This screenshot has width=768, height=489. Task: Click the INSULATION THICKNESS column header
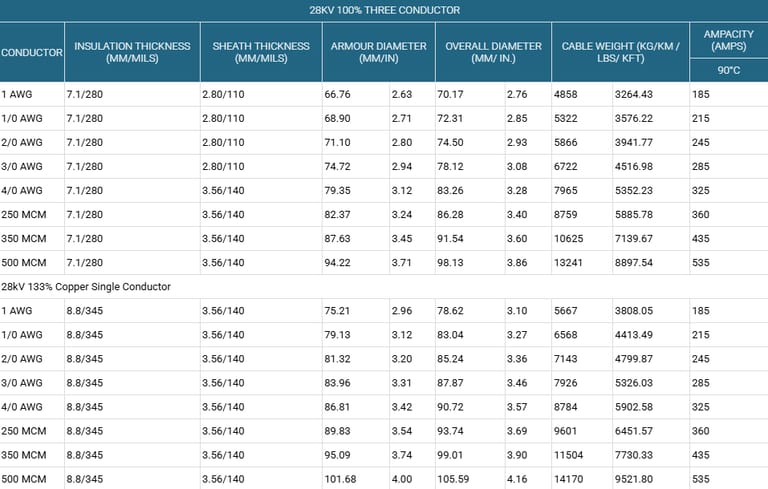tap(132, 52)
